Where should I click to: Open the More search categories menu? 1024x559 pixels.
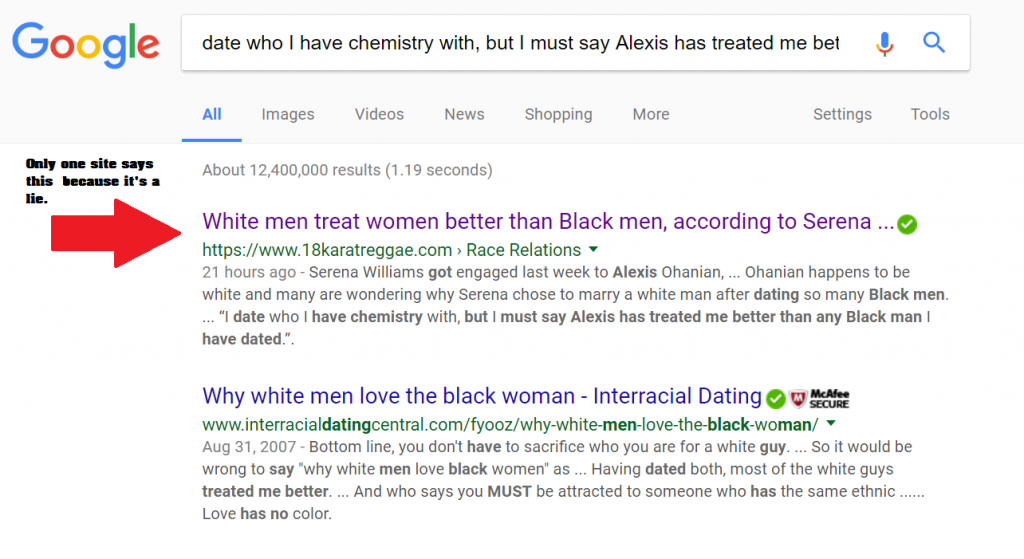coord(651,114)
